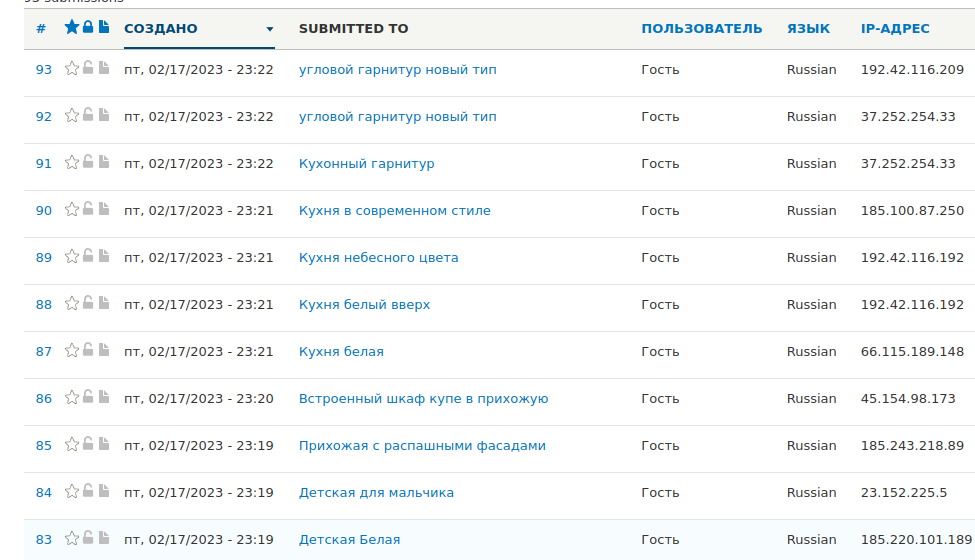The width and height of the screenshot is (975, 560).
Task: Sort table by Пользователь column
Action: tap(701, 29)
